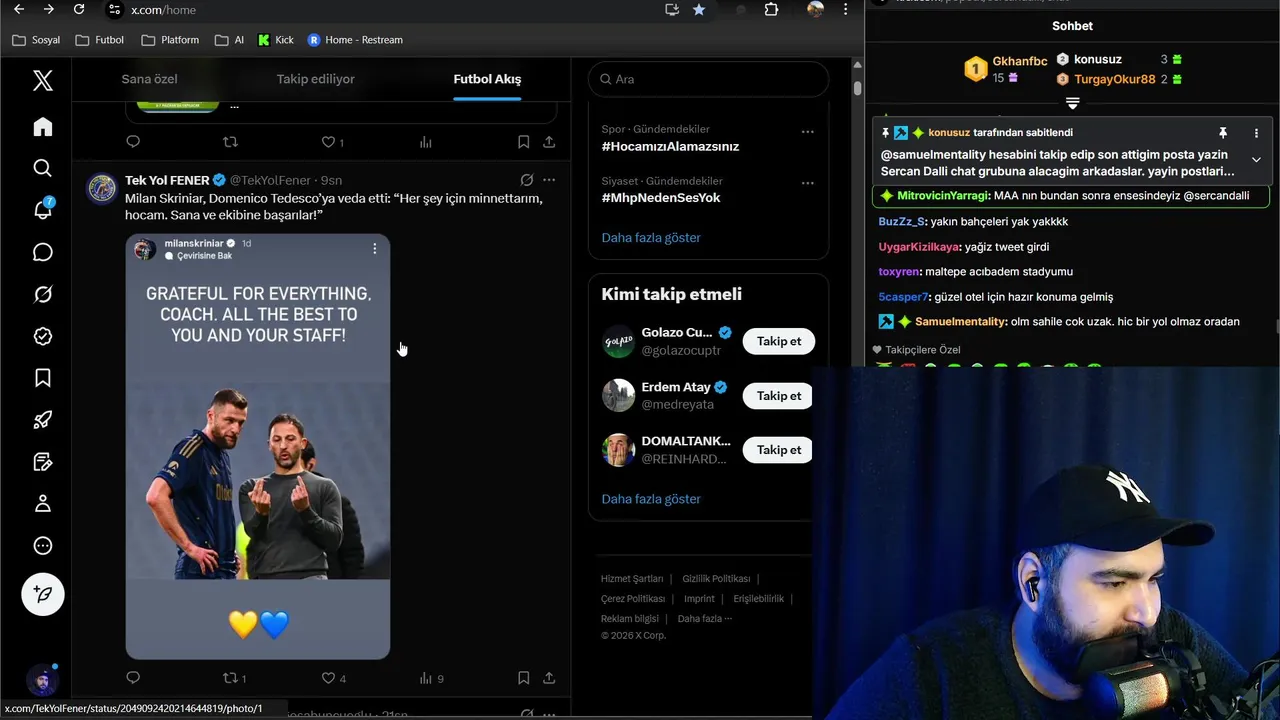1280x720 pixels.
Task: Expand the pinned chat message chevron
Action: tap(1256, 160)
